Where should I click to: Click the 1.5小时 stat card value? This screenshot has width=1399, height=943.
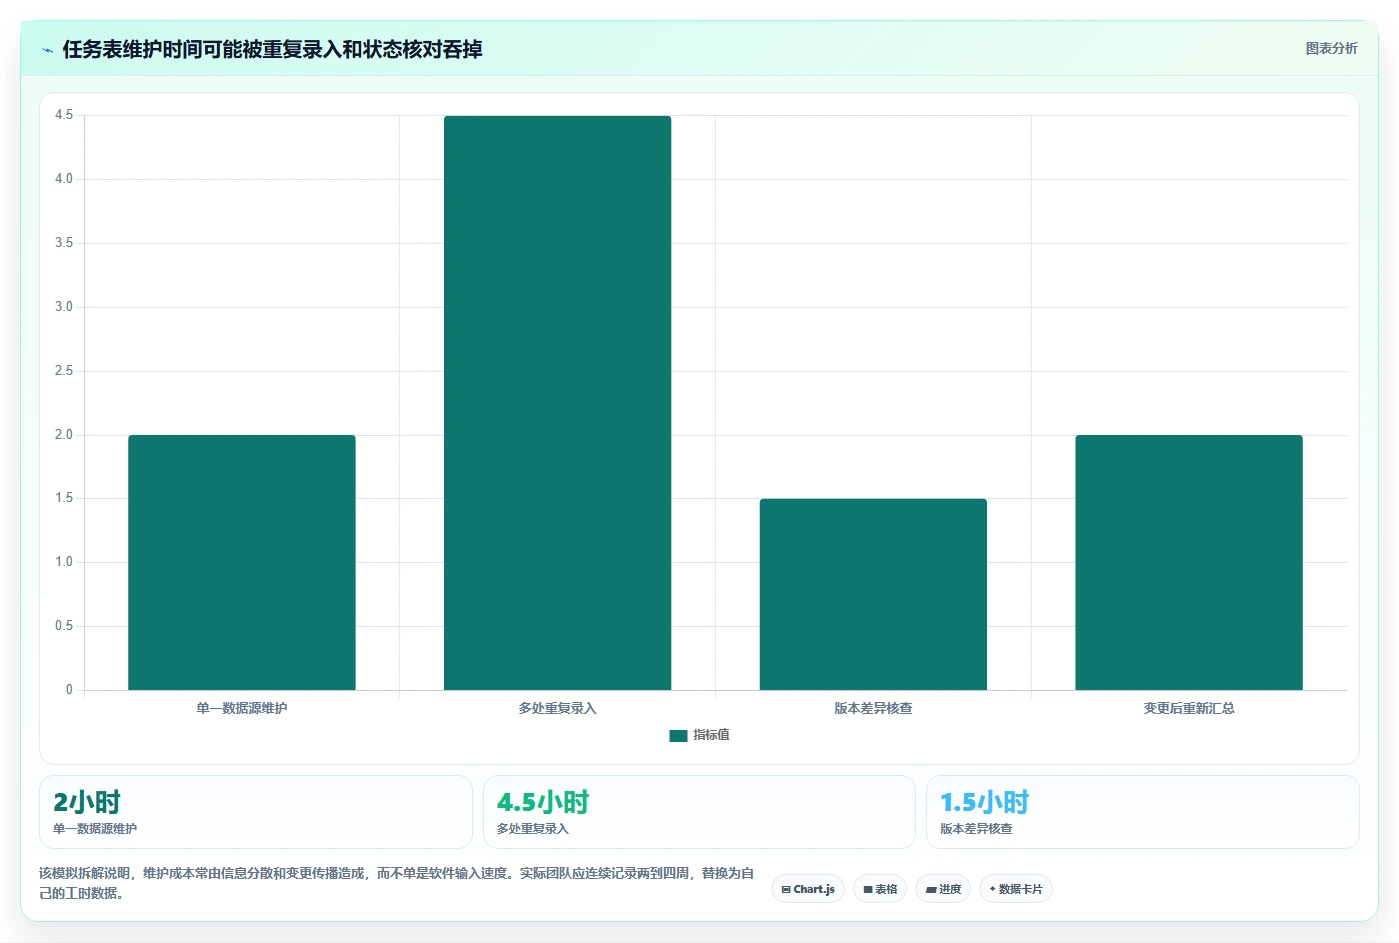985,802
